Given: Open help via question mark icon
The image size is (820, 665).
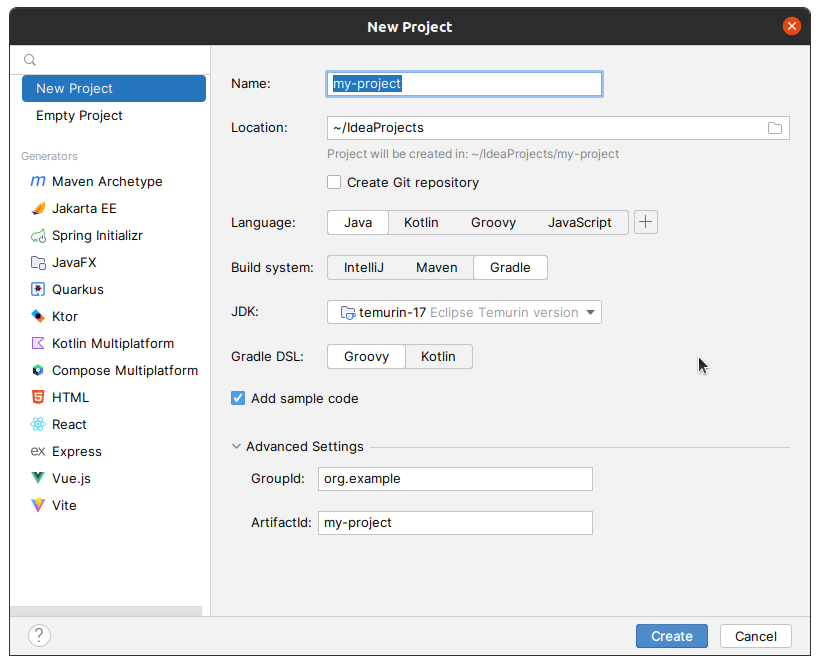Looking at the screenshot, I should 39,636.
